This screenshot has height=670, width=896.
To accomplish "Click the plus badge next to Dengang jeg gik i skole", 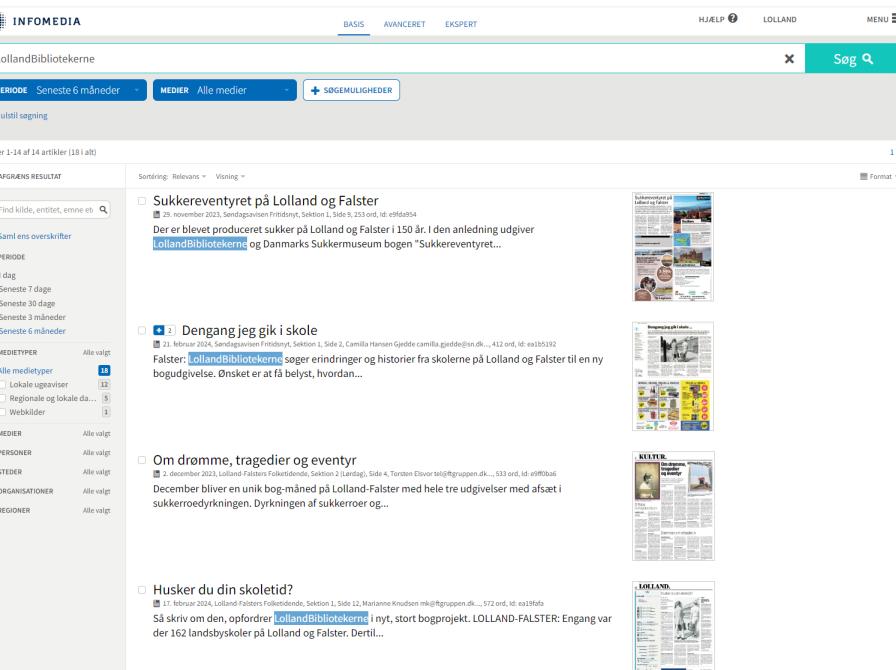I will point(159,329).
